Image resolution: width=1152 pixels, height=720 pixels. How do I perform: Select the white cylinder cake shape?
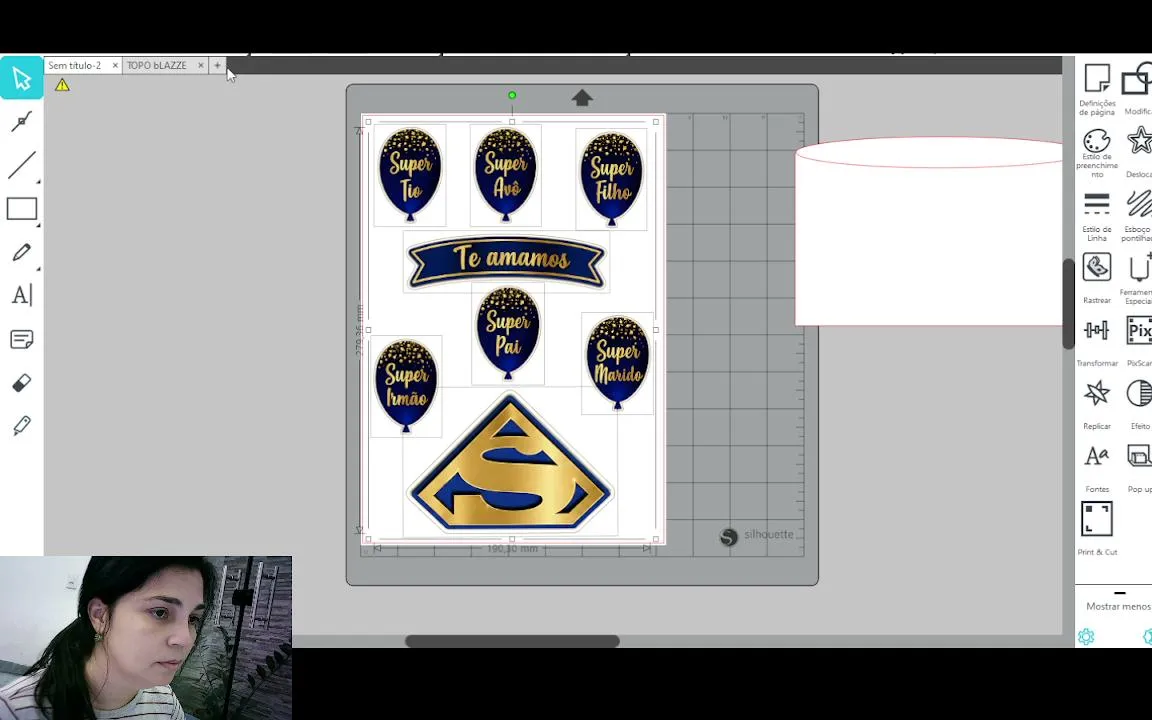[x=929, y=231]
